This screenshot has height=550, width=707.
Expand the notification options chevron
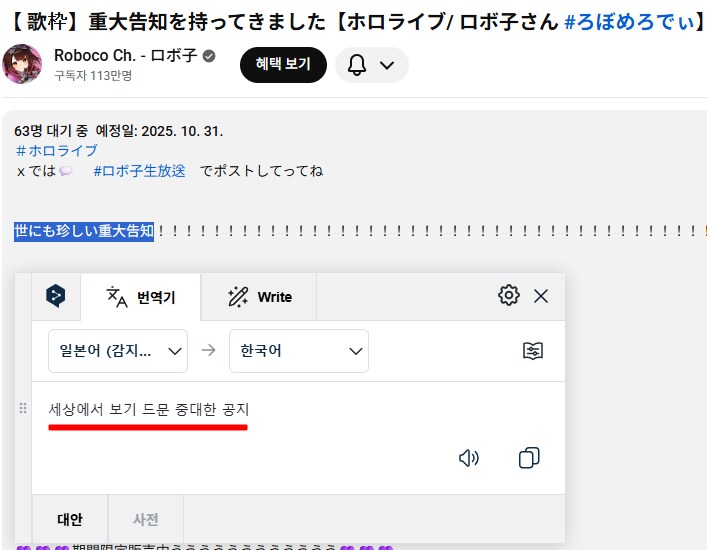click(x=387, y=65)
